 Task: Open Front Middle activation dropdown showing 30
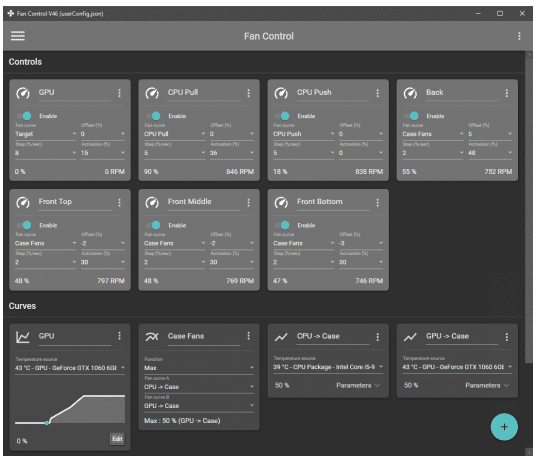[x=232, y=262]
